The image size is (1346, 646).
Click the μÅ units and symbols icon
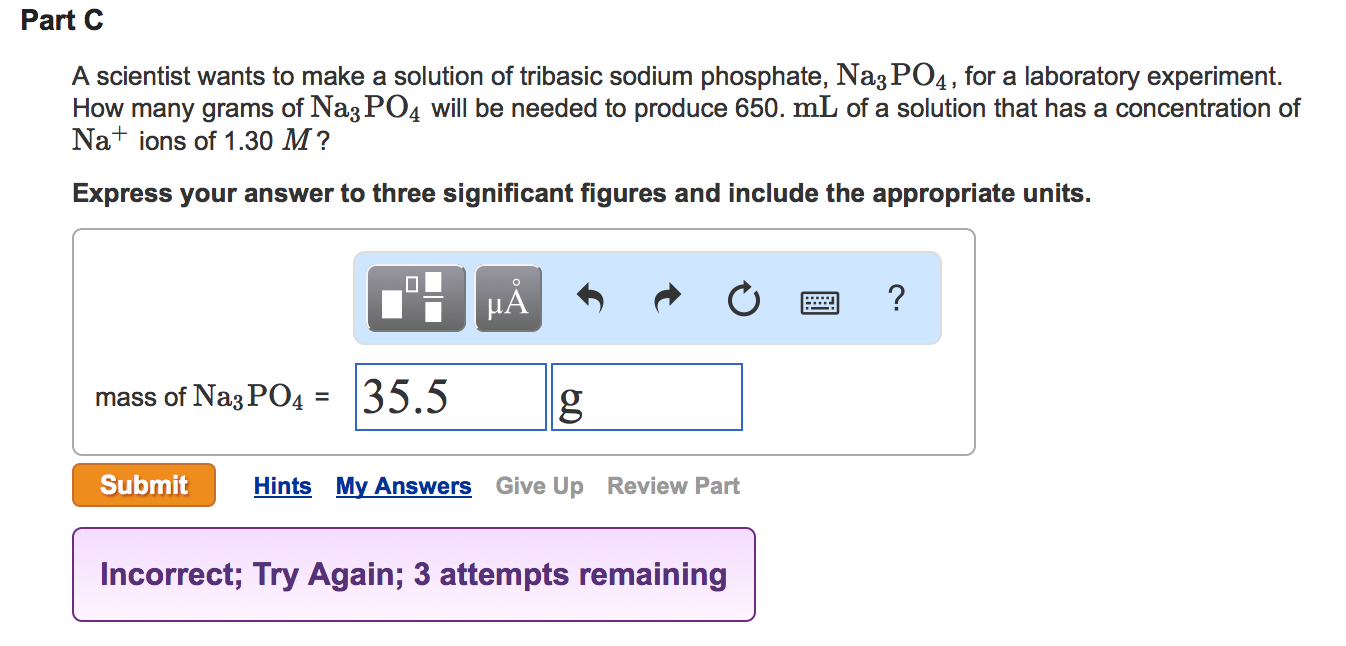tap(508, 297)
